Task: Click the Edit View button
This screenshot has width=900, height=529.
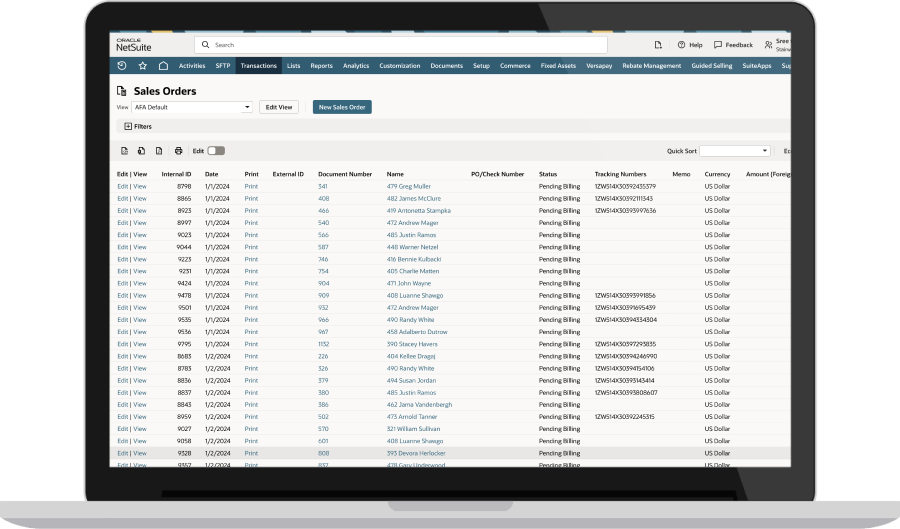Action: pyautogui.click(x=278, y=107)
